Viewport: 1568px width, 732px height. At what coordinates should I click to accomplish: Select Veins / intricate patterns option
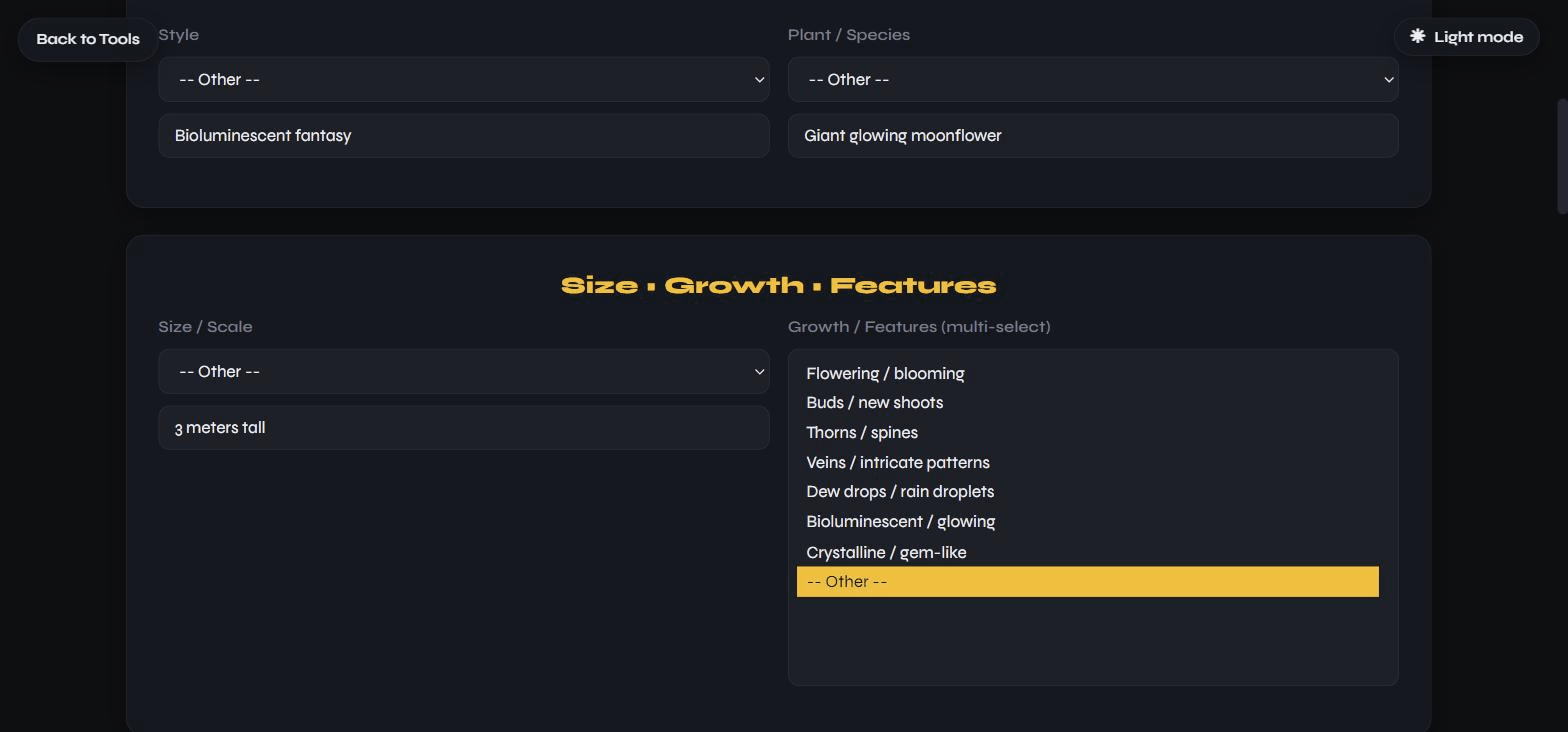(1088, 462)
